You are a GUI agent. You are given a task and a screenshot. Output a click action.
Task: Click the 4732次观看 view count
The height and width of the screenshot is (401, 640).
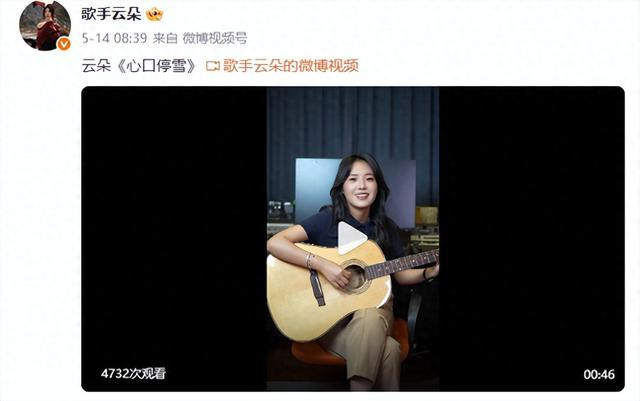(133, 374)
